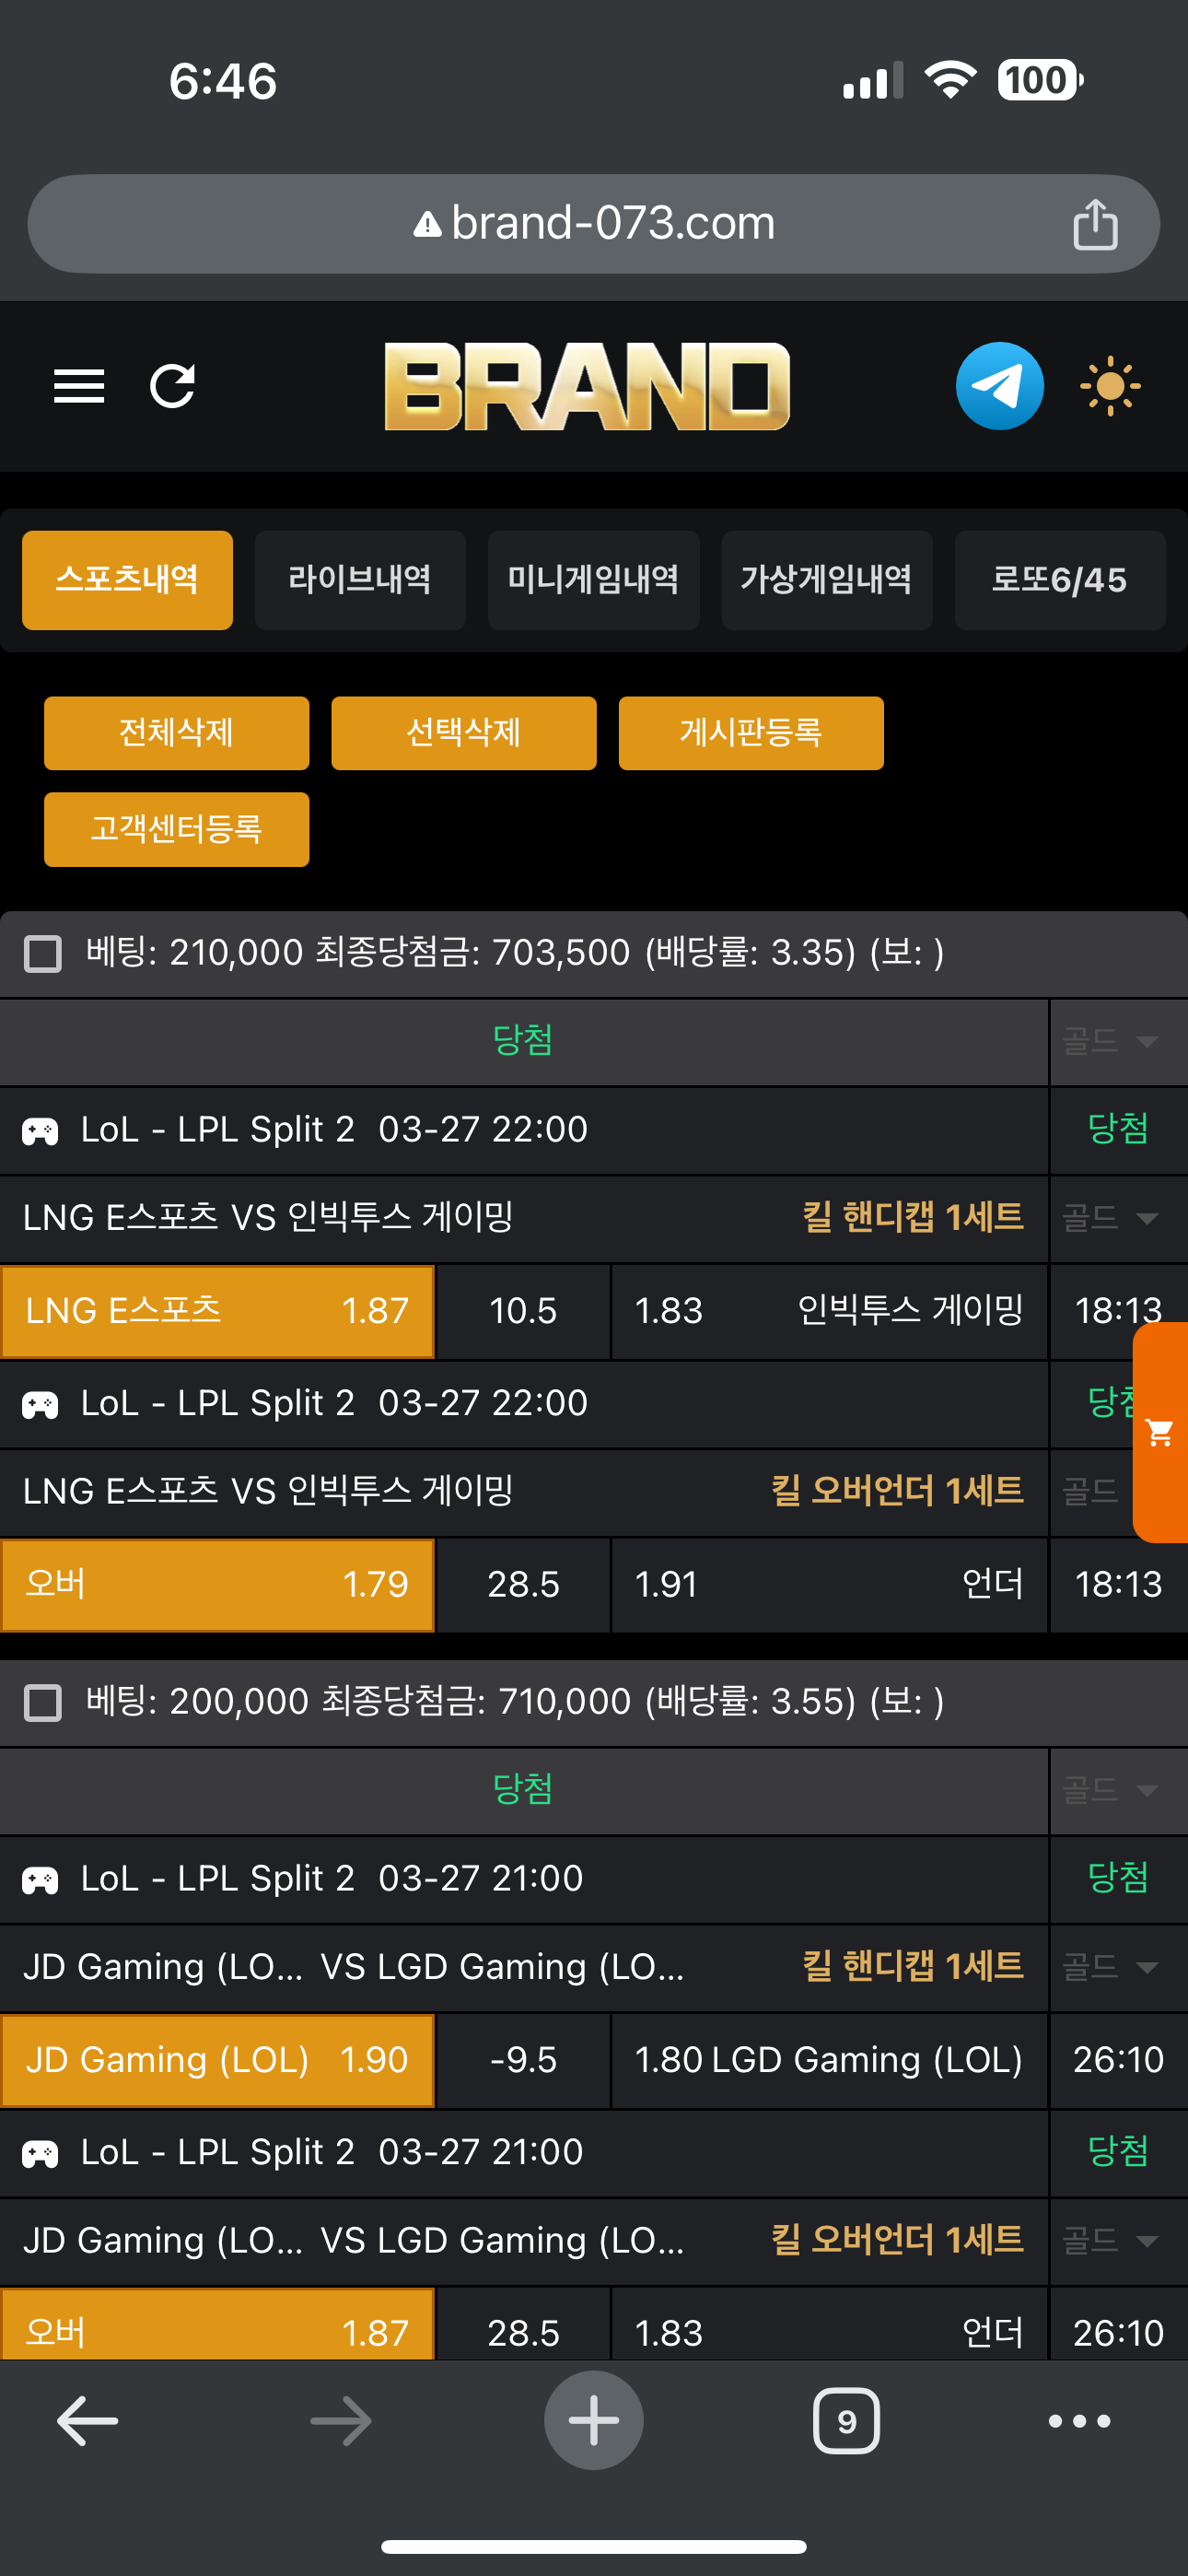Tap the browser new tab plus icon
The image size is (1188, 2576).
594,2421
